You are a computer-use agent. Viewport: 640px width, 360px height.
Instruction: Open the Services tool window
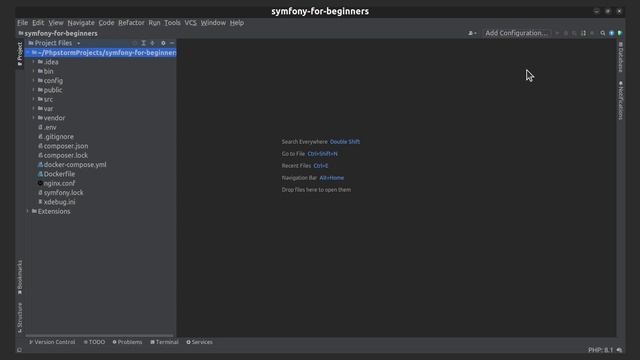point(199,342)
